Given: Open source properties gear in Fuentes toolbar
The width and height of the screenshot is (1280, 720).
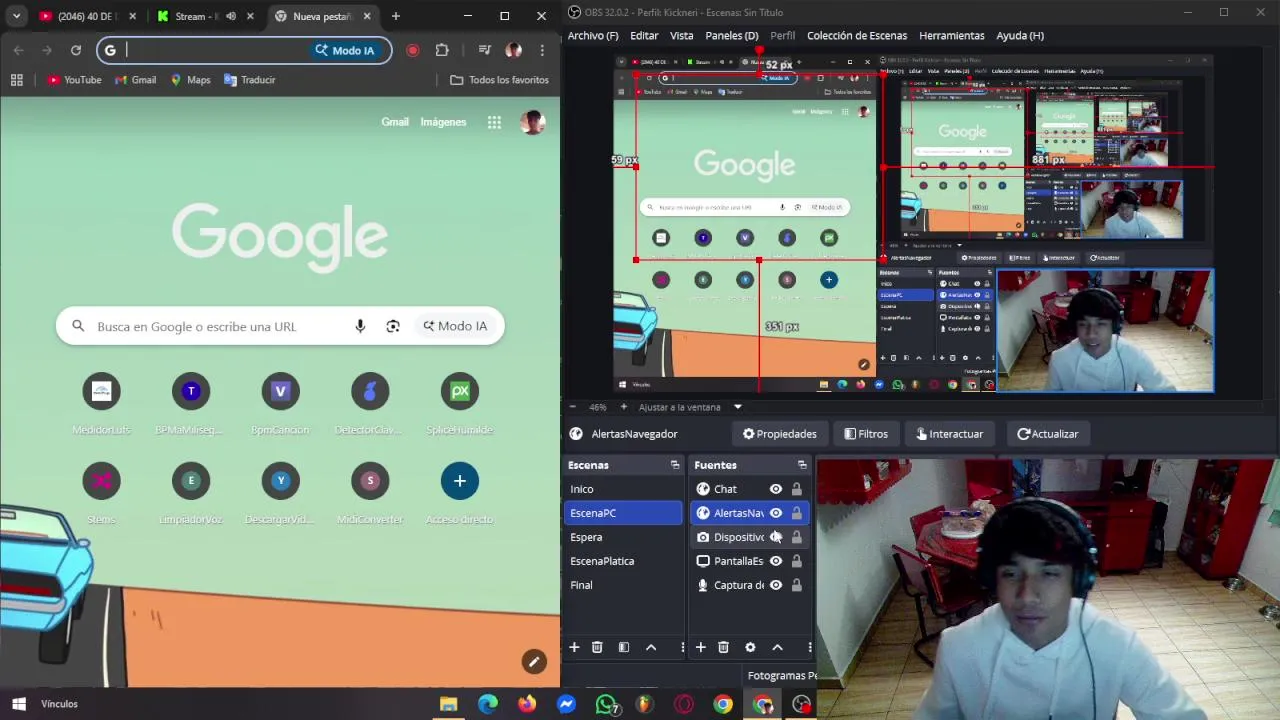Looking at the screenshot, I should (750, 647).
